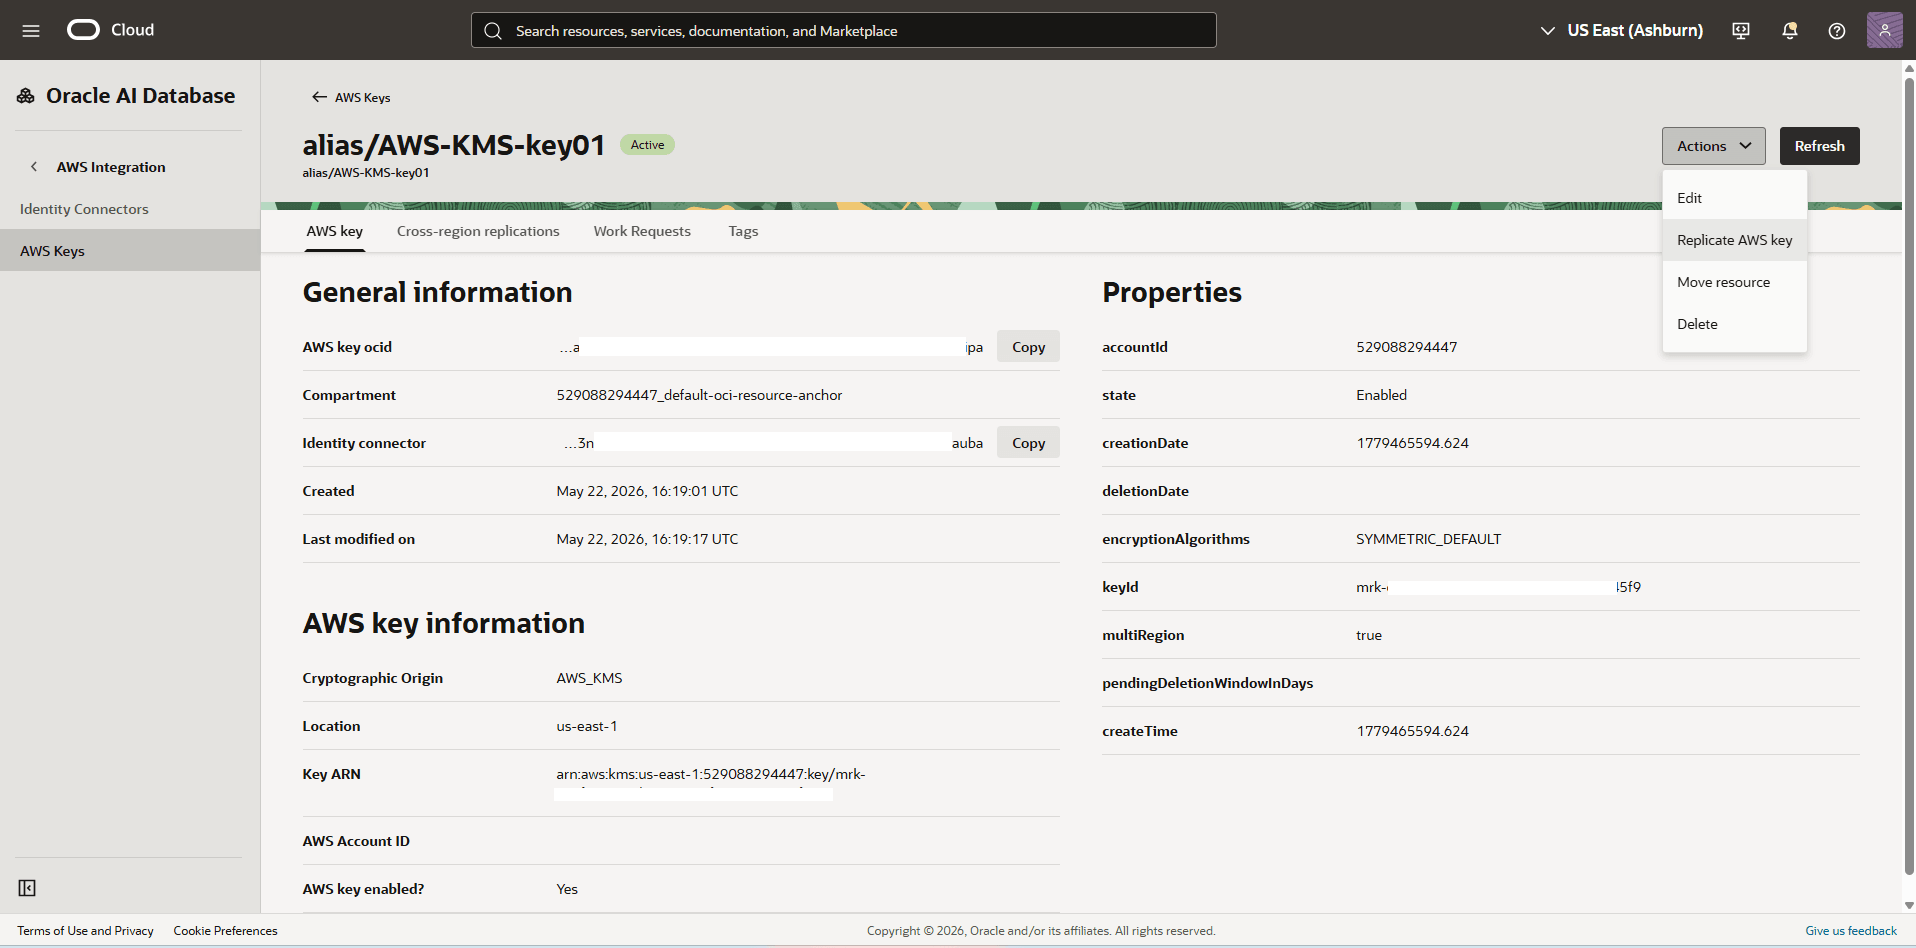
Task: Focus the search resources input field
Action: coord(844,30)
